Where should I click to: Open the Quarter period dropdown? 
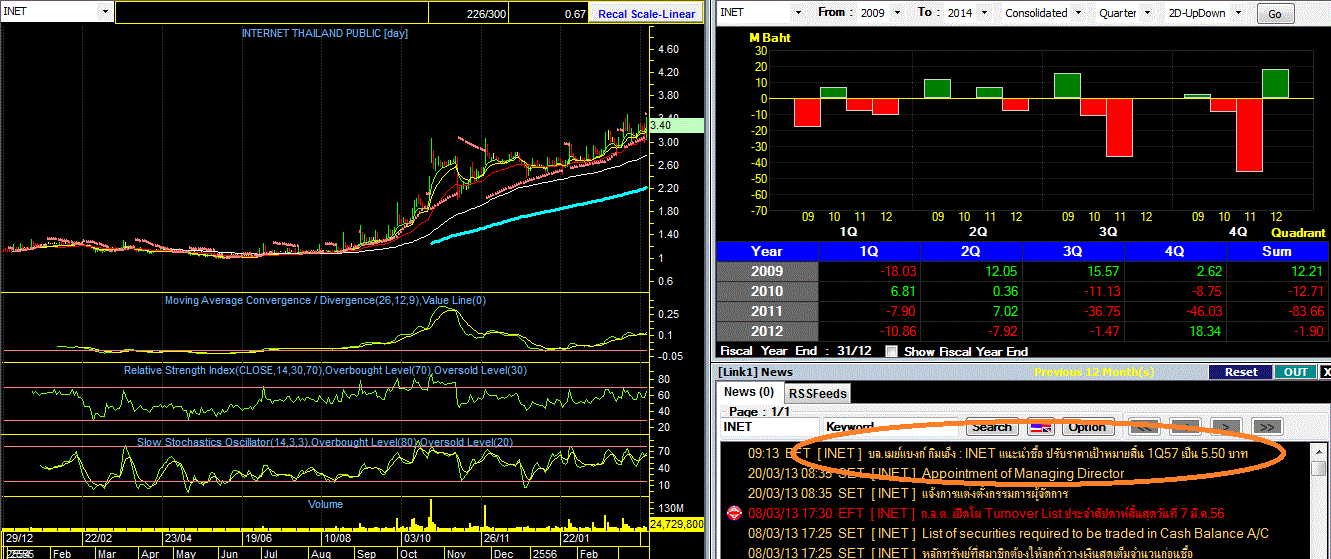[x=1148, y=13]
